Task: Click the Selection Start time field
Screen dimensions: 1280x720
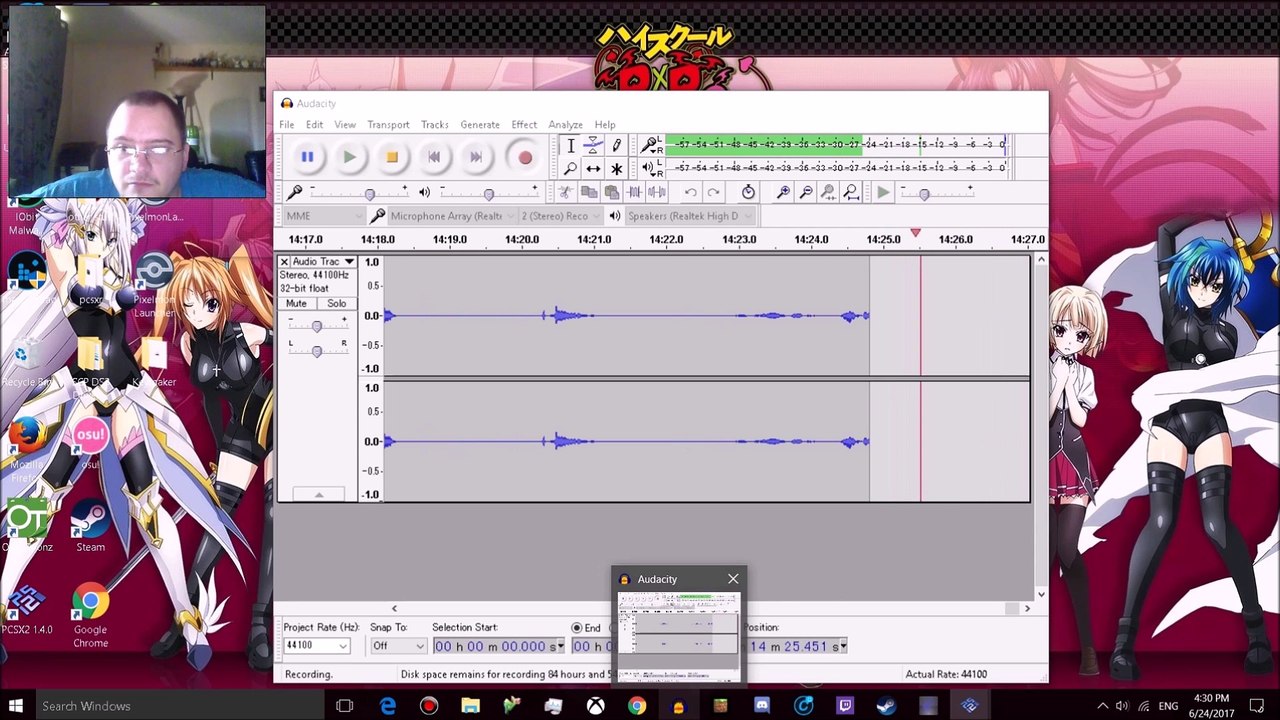Action: click(499, 647)
